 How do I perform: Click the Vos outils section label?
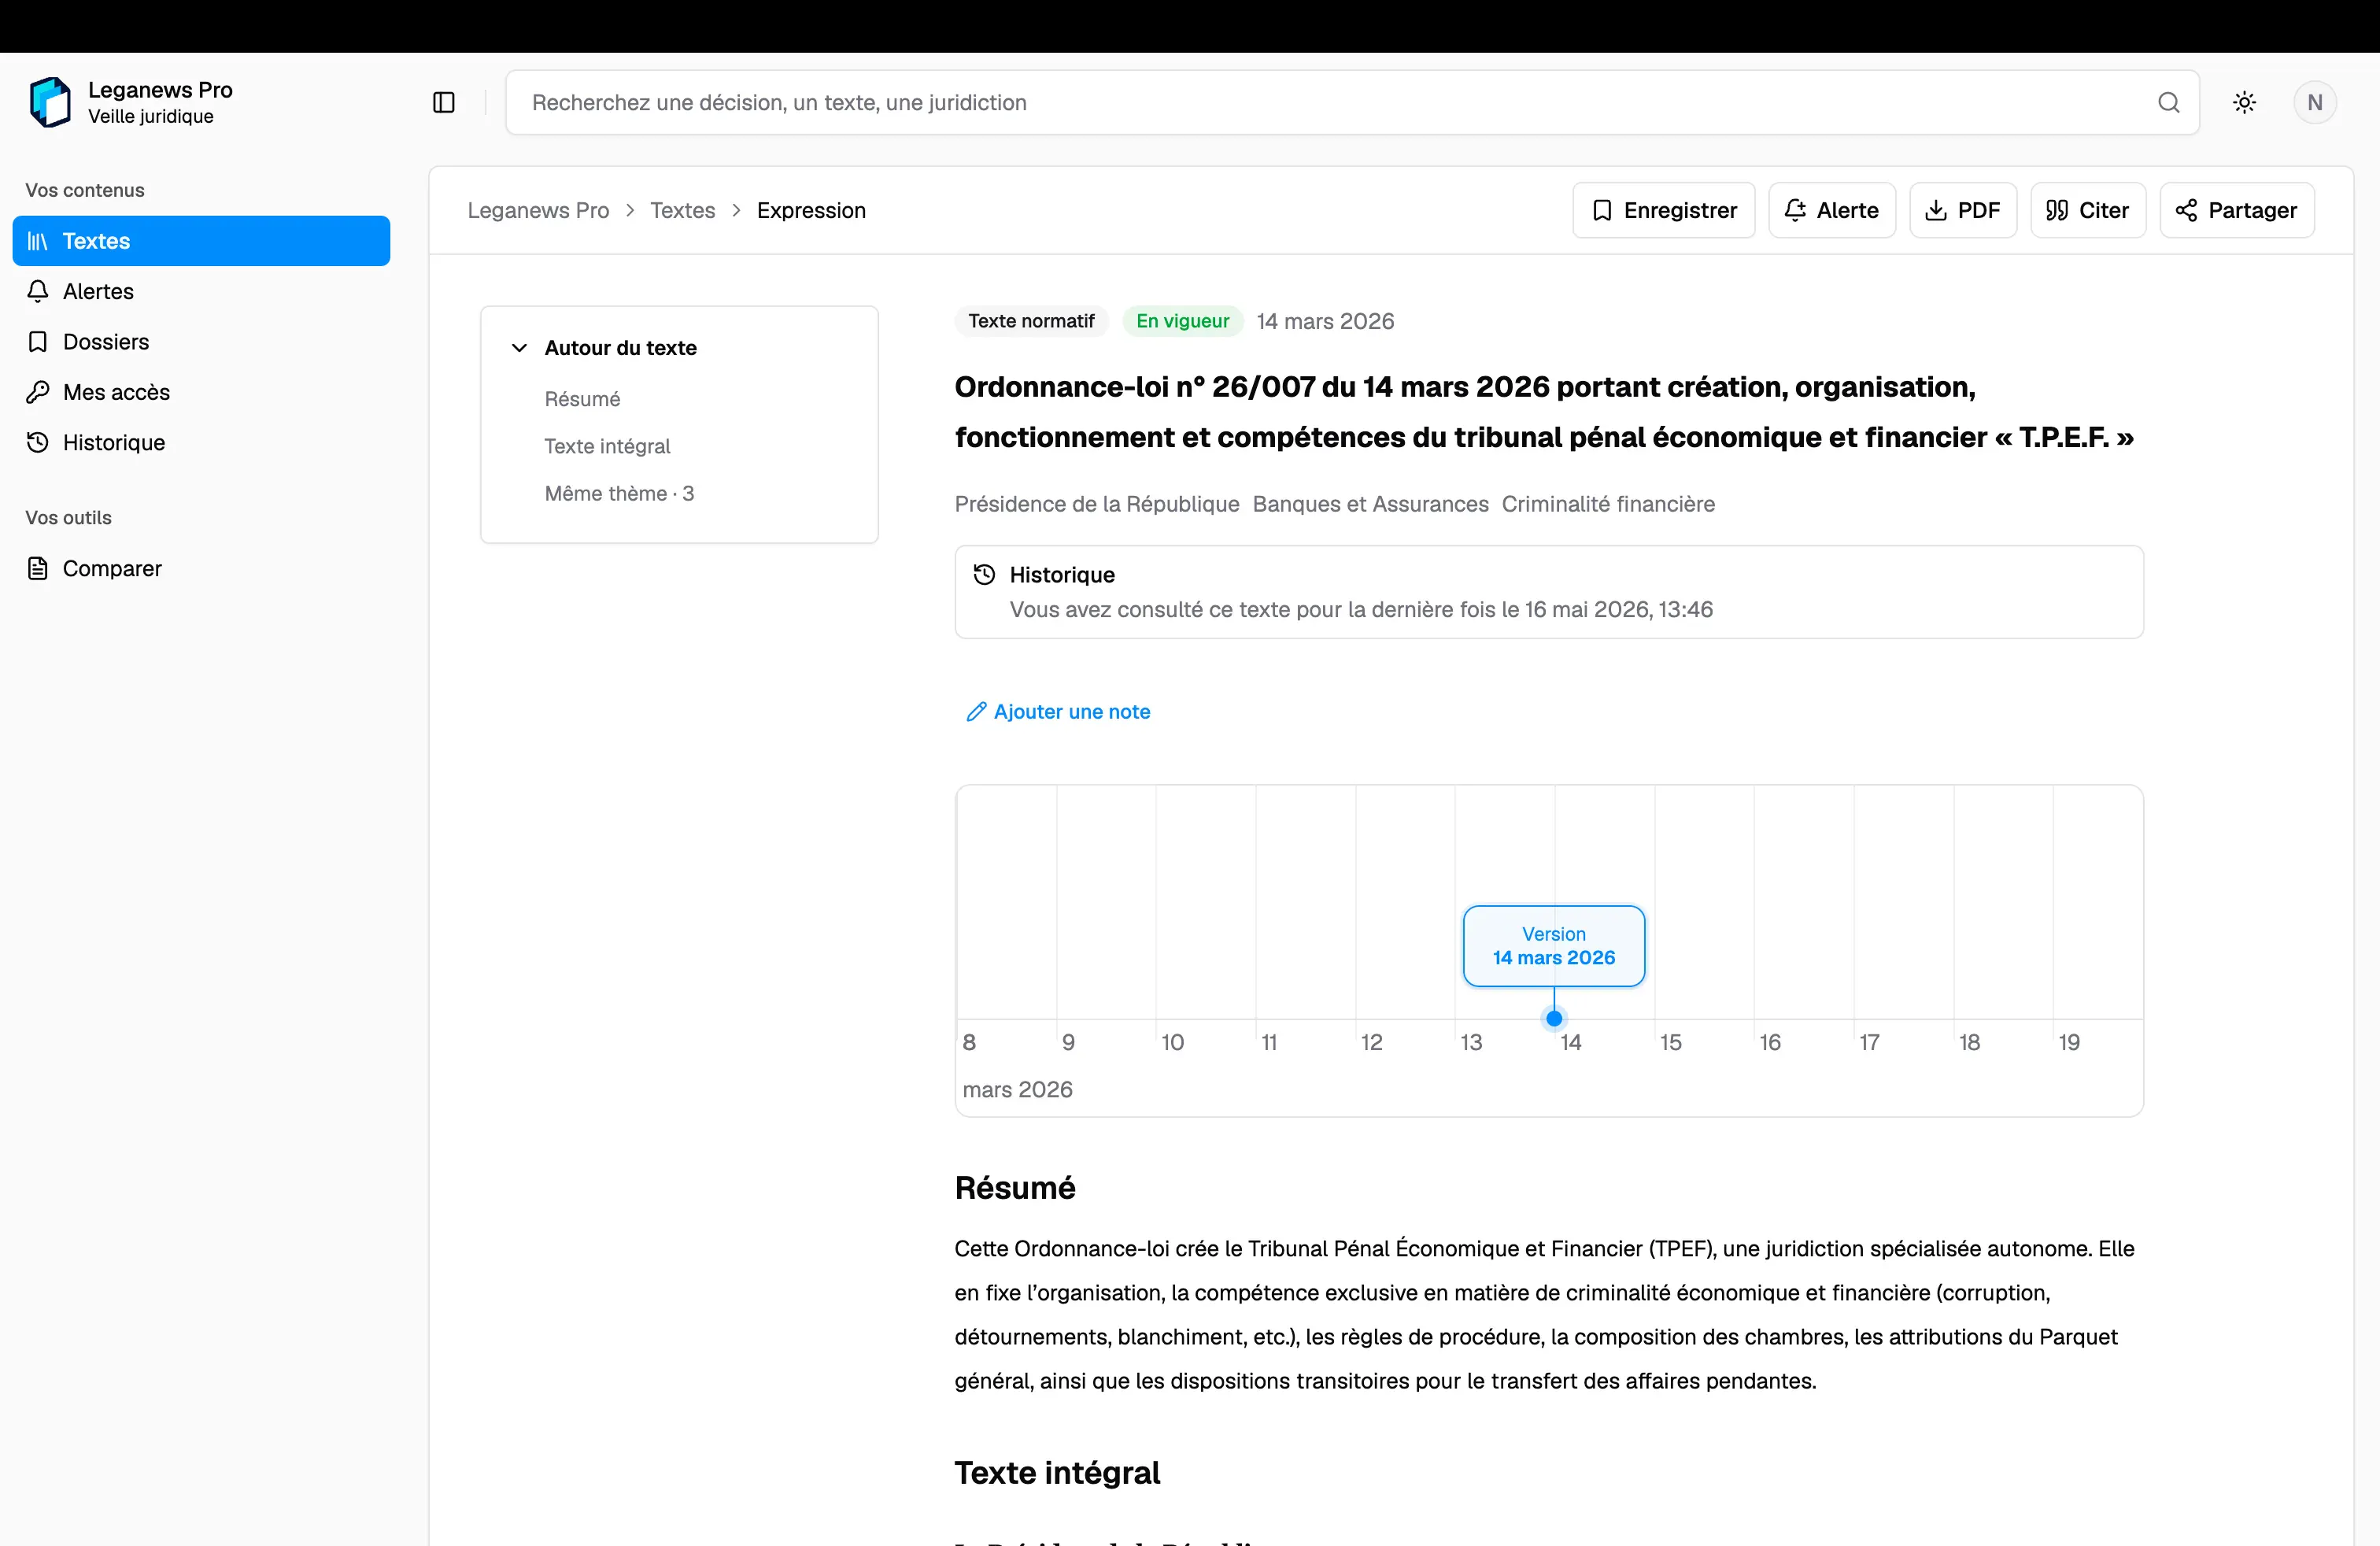(69, 518)
